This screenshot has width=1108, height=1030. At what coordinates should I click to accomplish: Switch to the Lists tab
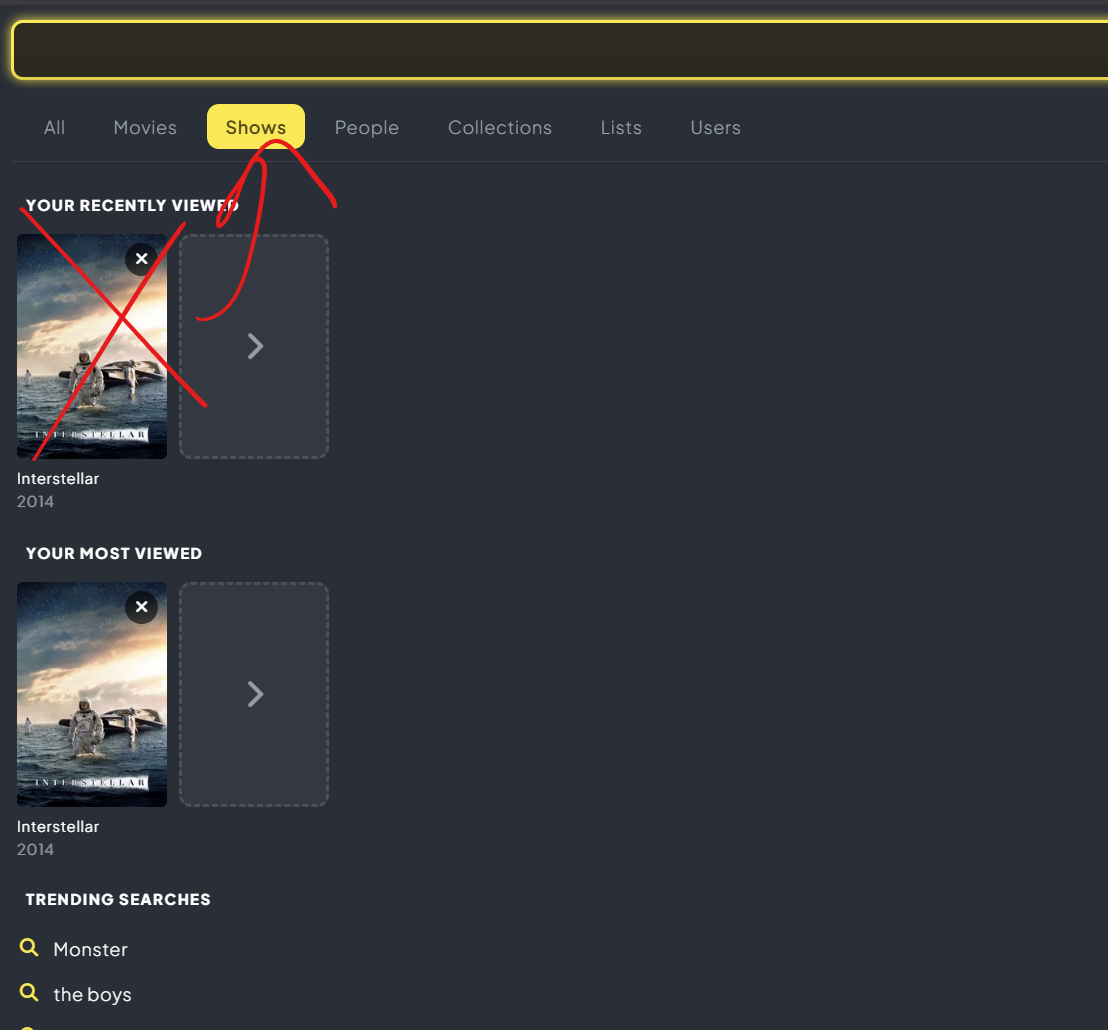tap(621, 127)
